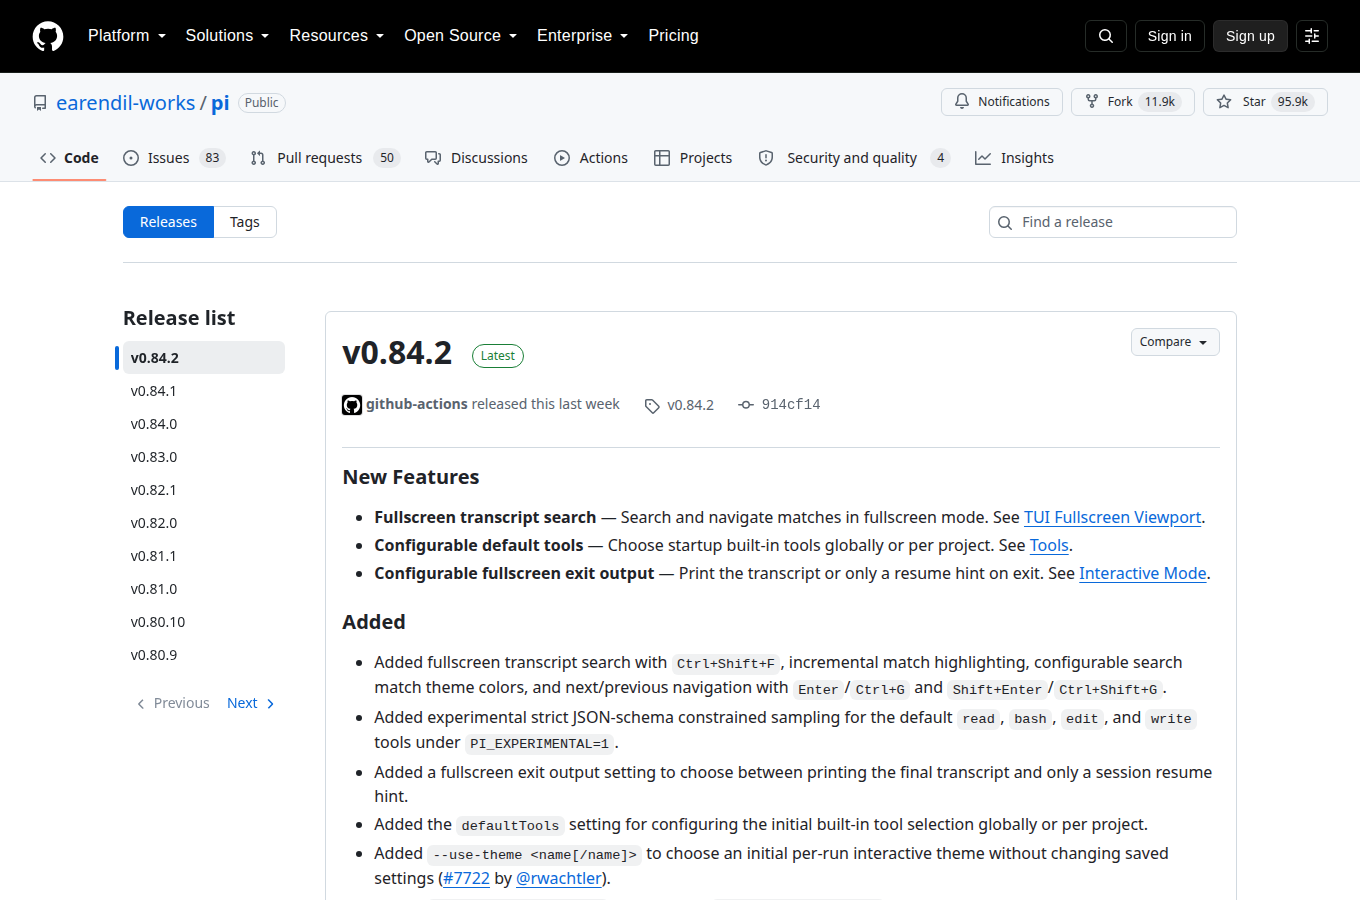Select the Releases button
Image resolution: width=1360 pixels, height=900 pixels.
tap(168, 222)
